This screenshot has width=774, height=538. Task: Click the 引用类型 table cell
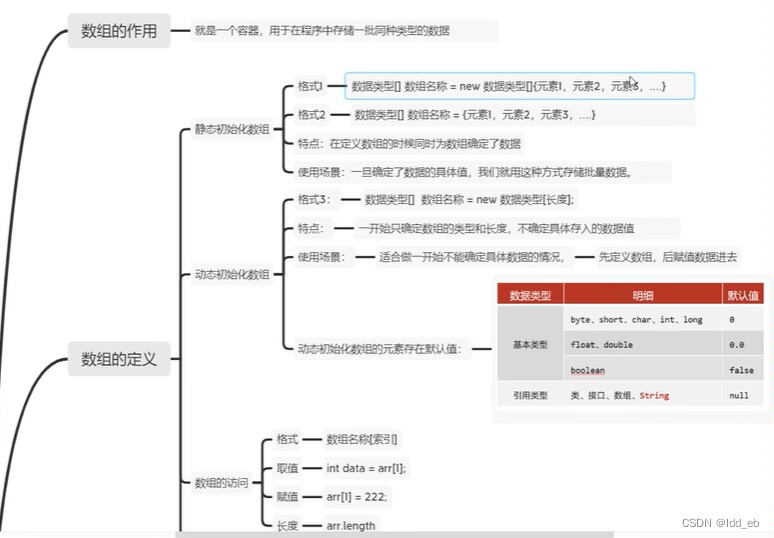click(530, 395)
